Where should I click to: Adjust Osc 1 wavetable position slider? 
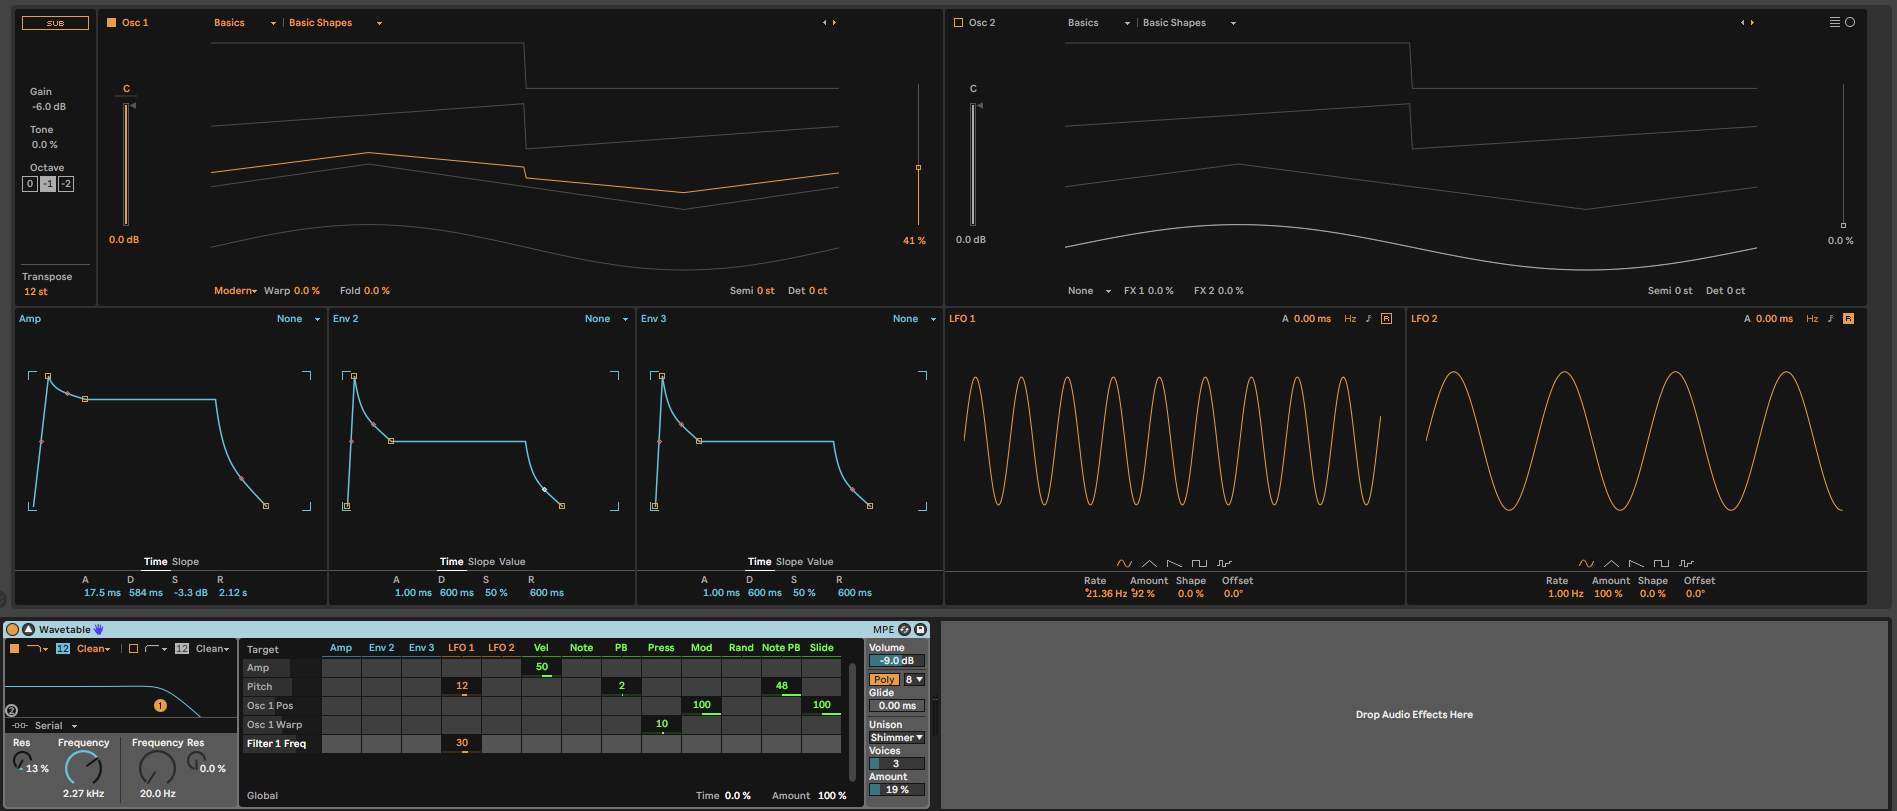pyautogui.click(x=918, y=155)
